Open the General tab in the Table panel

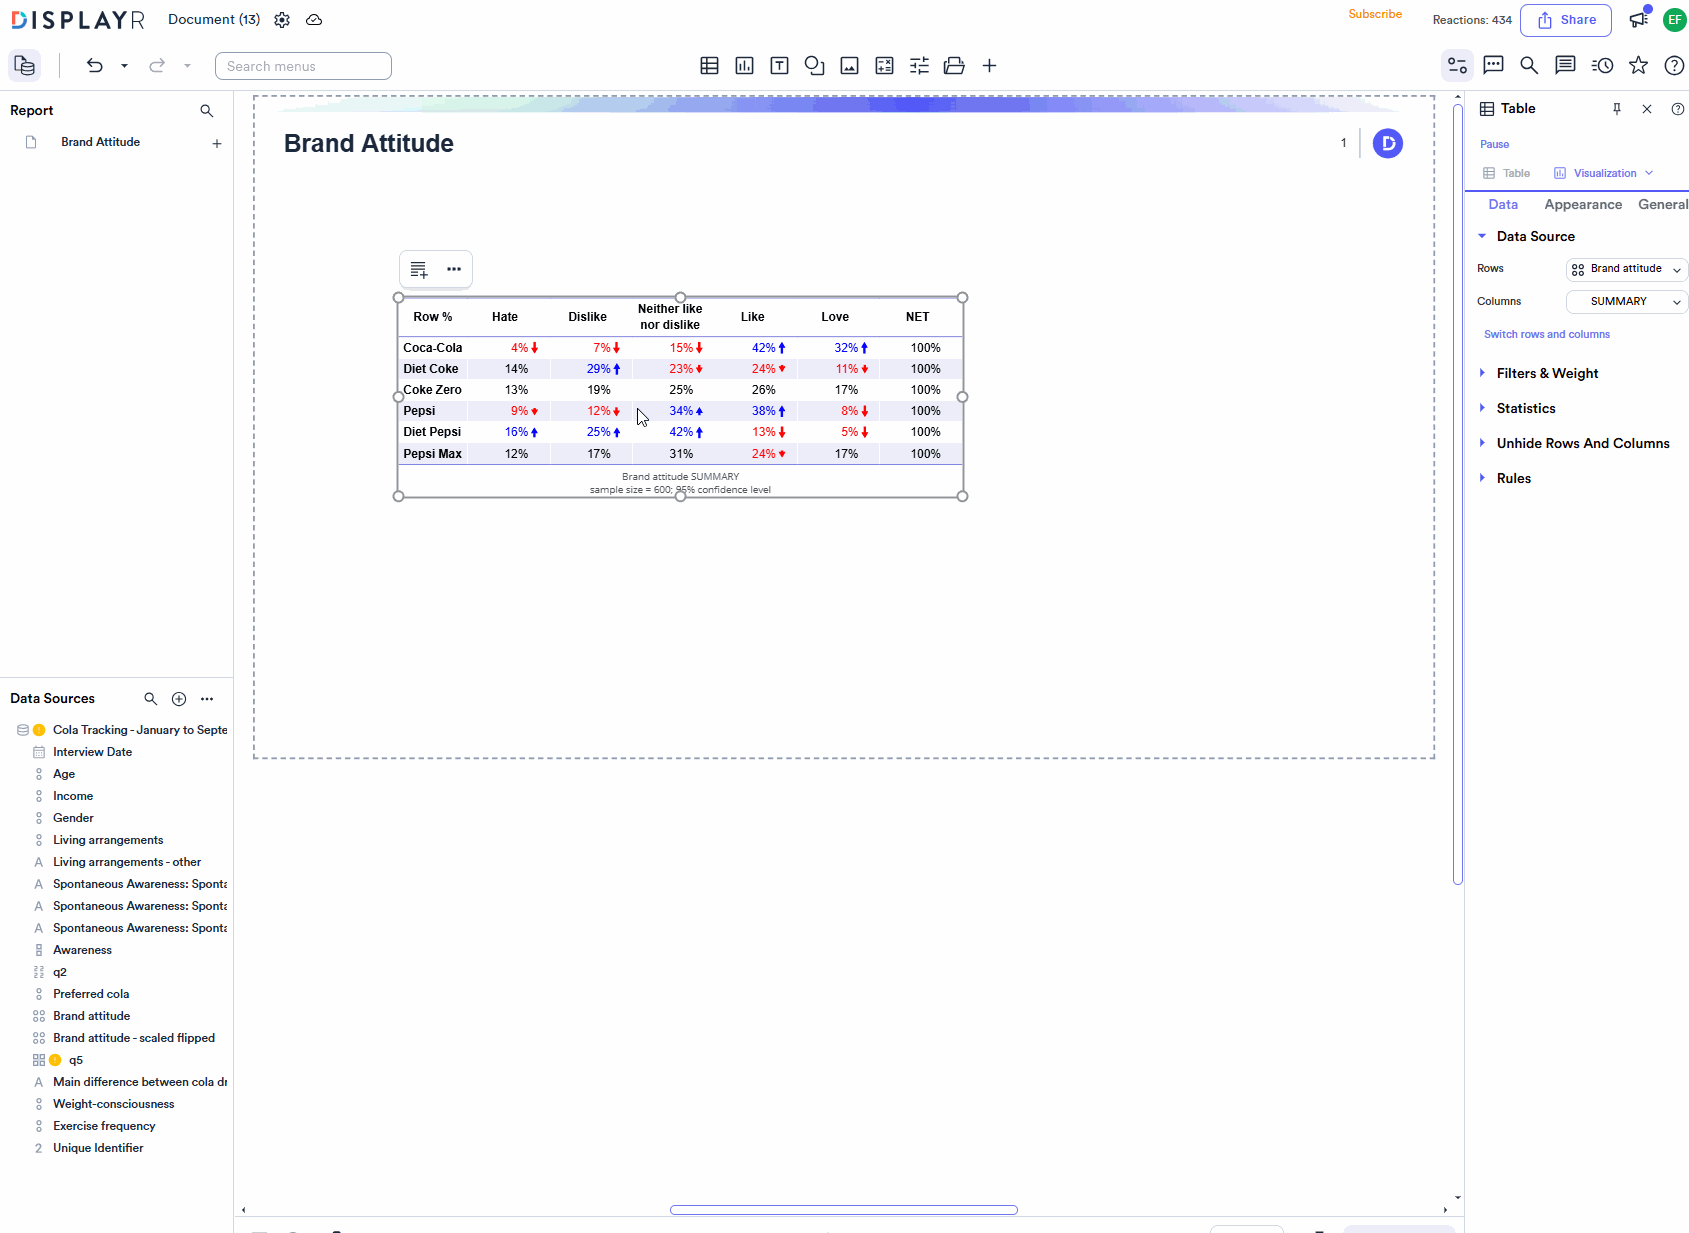[1662, 204]
